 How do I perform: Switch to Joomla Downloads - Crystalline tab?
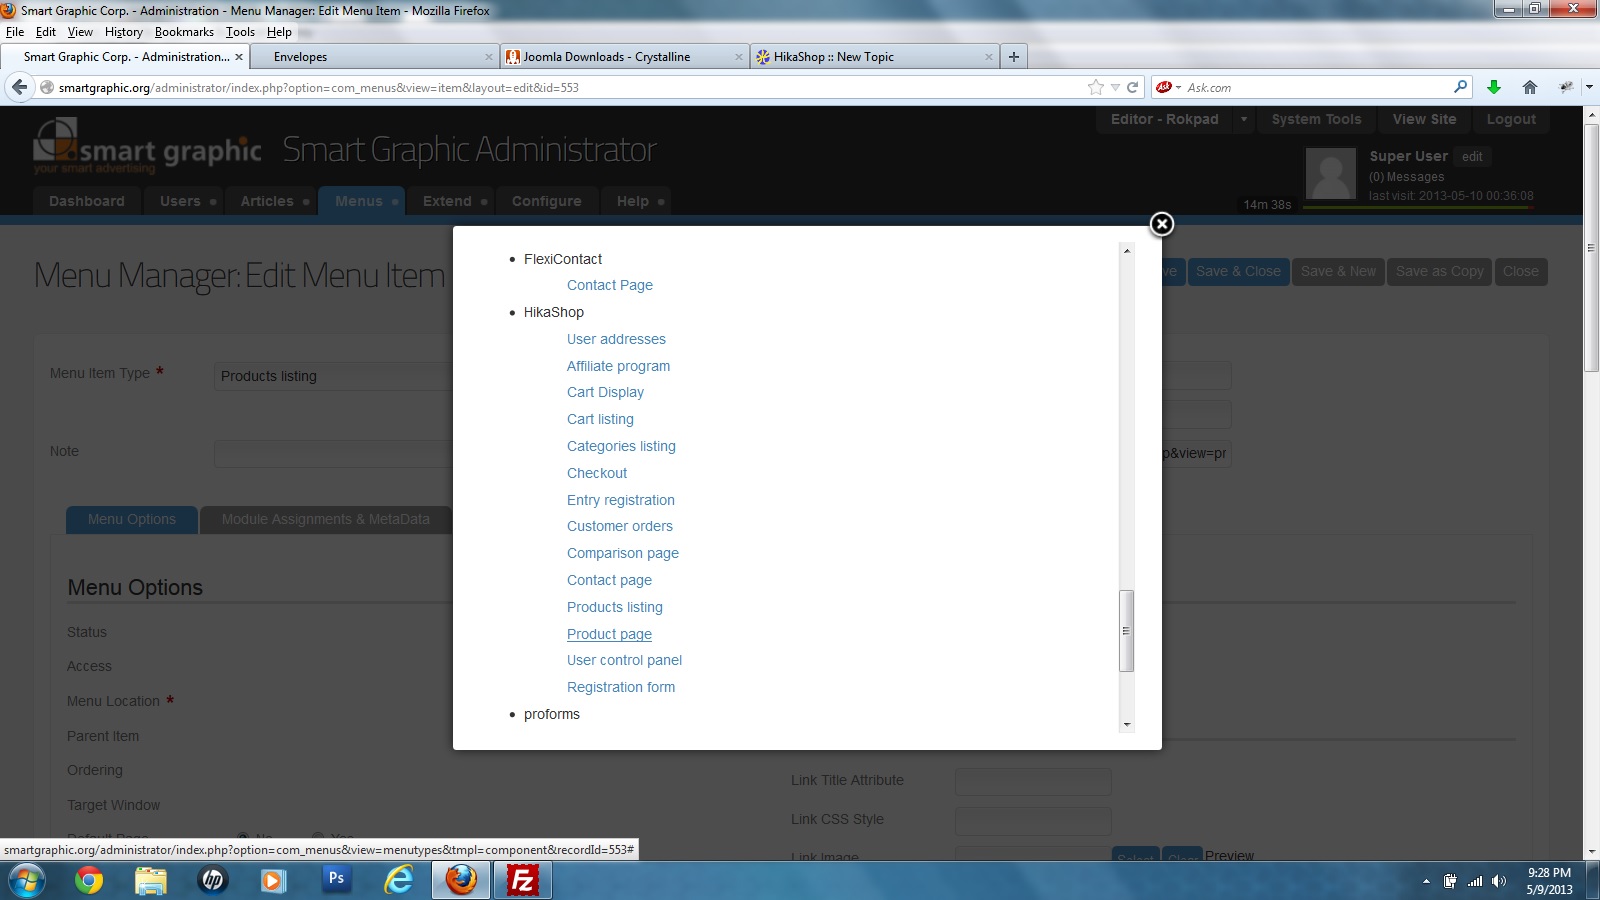[625, 57]
